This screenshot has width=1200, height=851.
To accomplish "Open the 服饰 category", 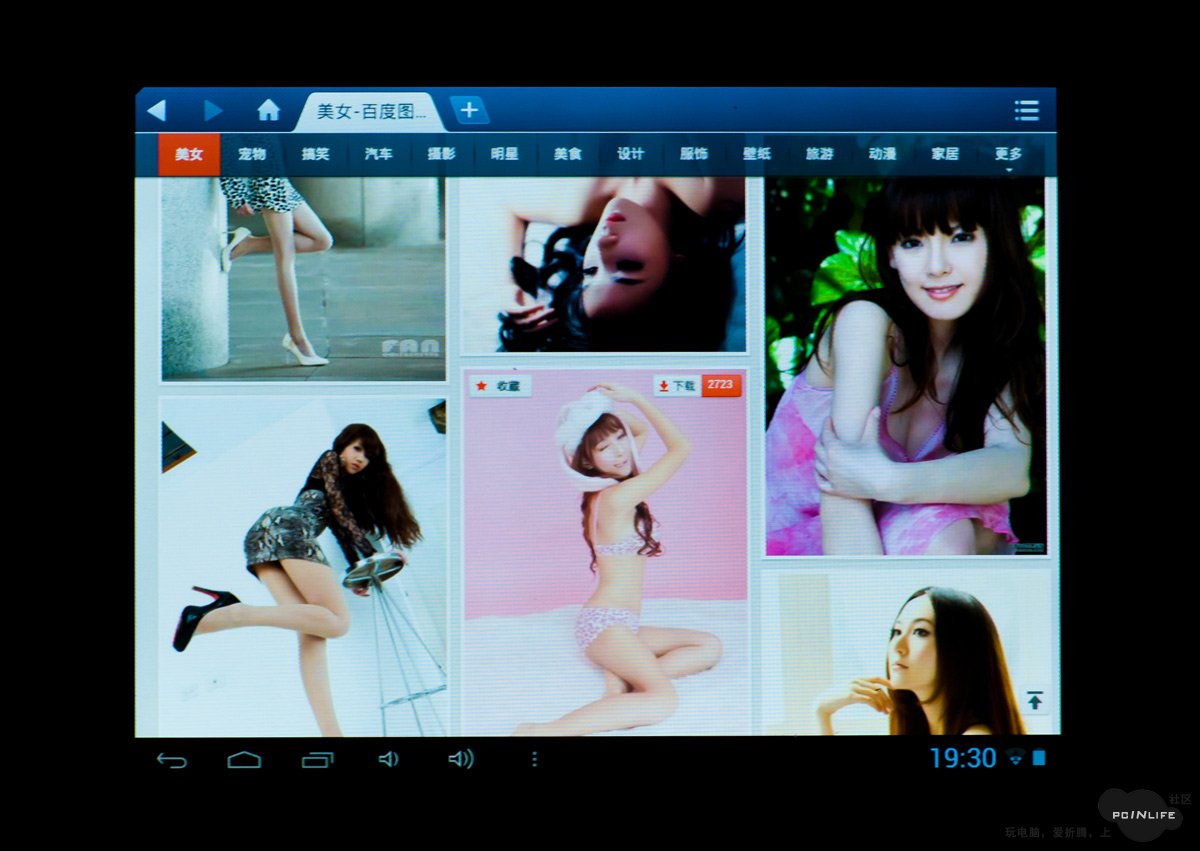I will [x=693, y=154].
